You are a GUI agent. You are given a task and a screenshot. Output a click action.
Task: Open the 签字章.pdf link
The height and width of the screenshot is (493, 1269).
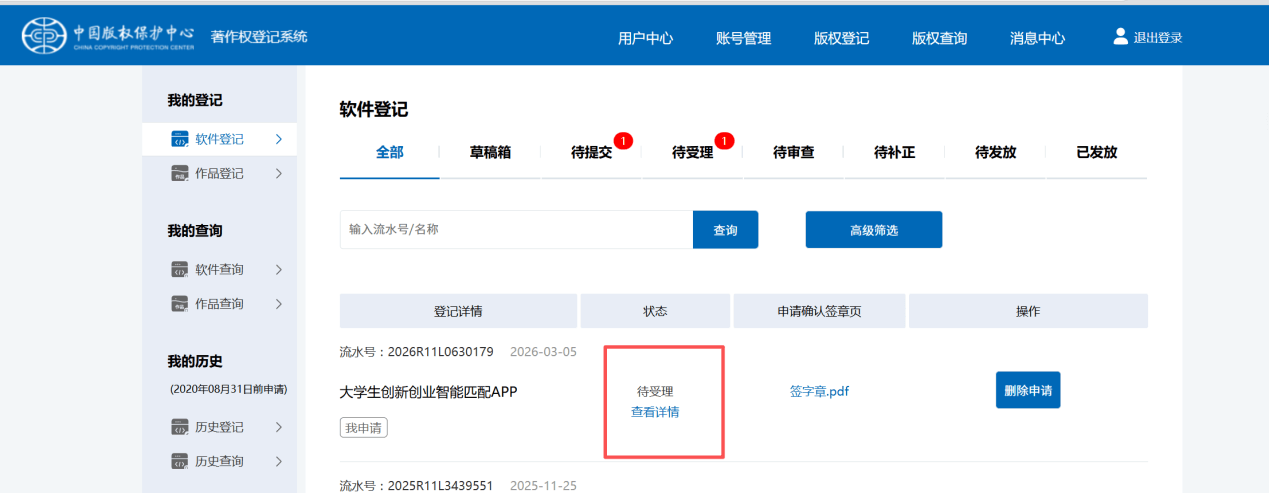pos(819,391)
